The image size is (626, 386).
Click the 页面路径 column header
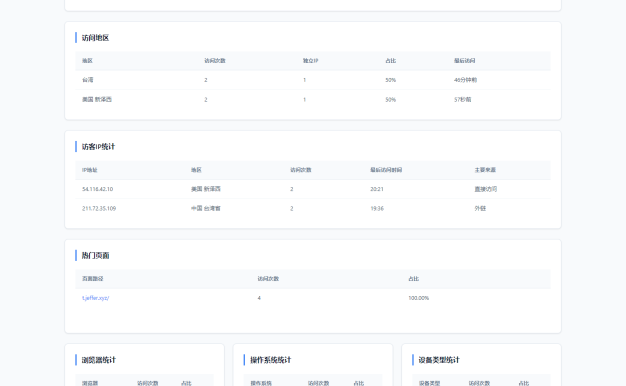[93, 279]
